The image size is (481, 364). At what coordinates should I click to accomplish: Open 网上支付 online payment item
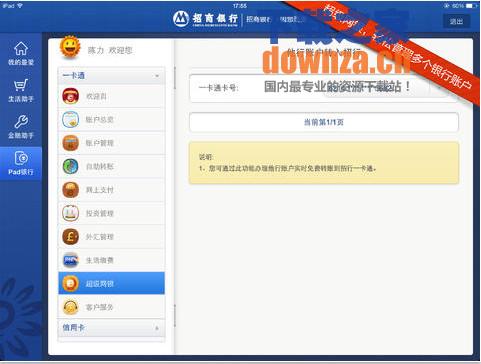click(x=111, y=190)
